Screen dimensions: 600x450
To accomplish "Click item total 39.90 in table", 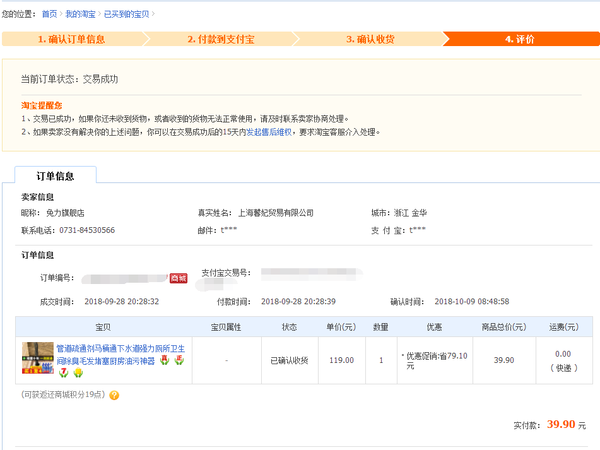I will (x=504, y=360).
